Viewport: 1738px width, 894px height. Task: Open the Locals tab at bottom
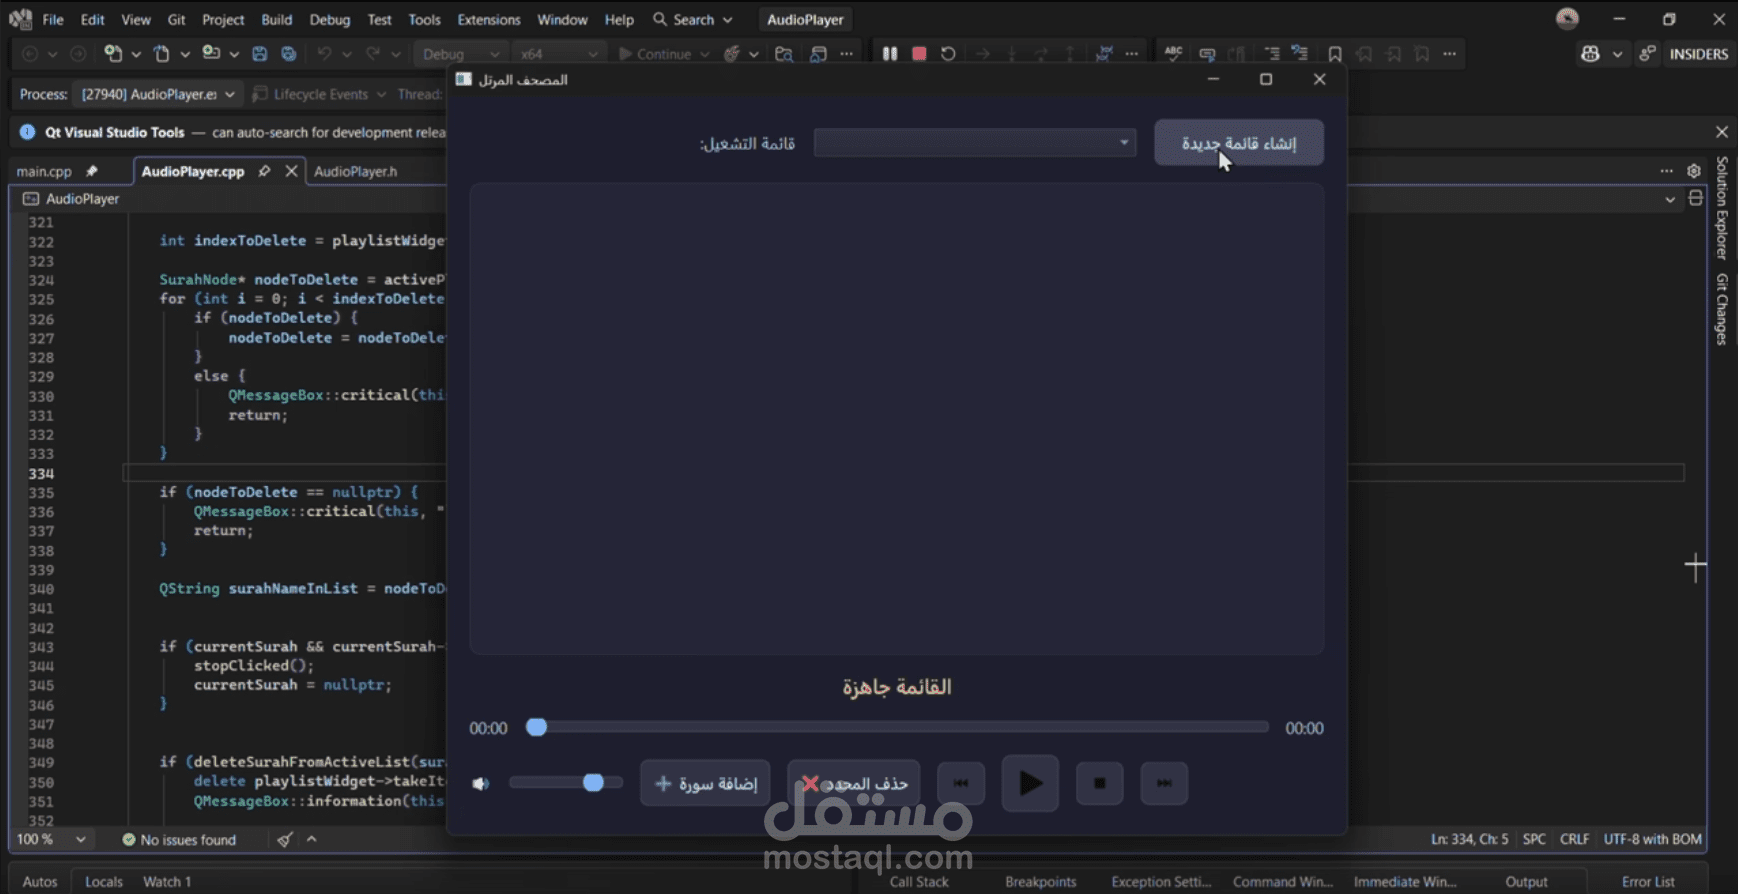tap(104, 882)
